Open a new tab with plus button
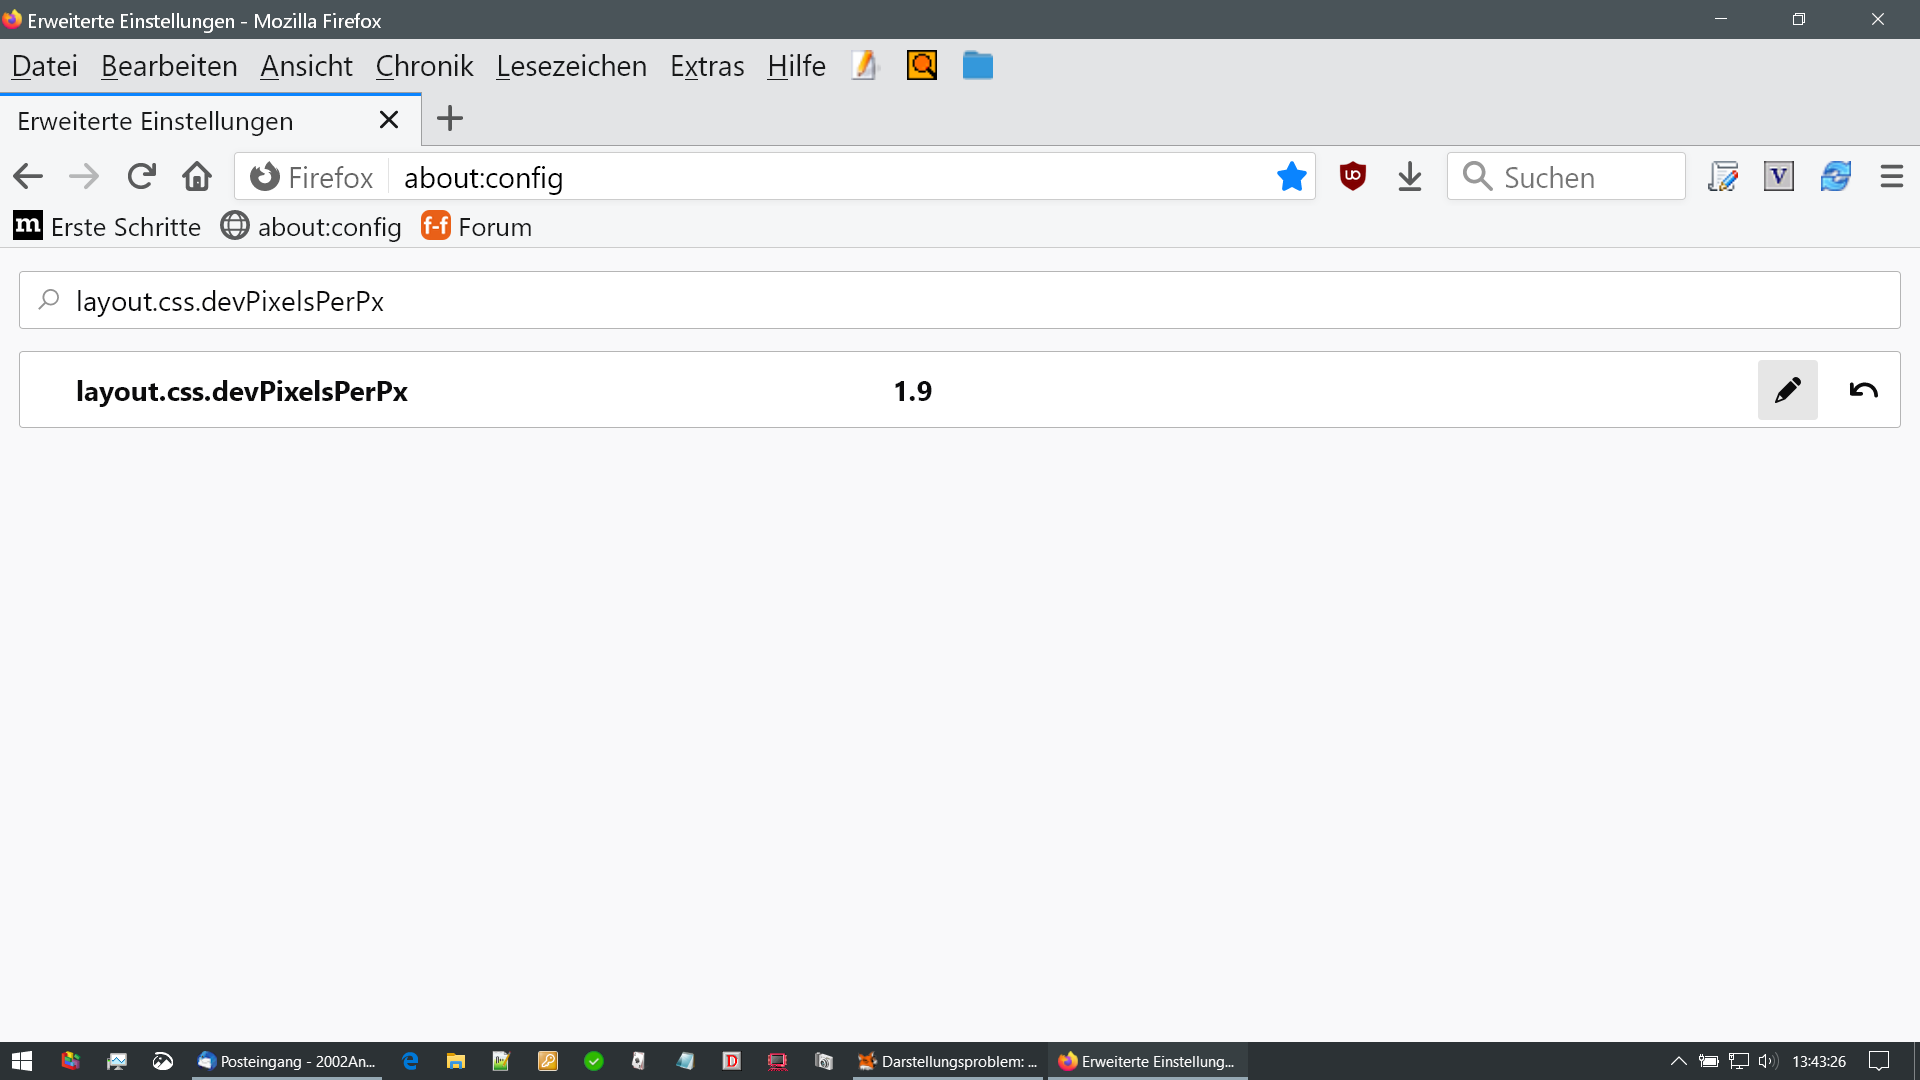The height and width of the screenshot is (1080, 1920). [x=450, y=119]
